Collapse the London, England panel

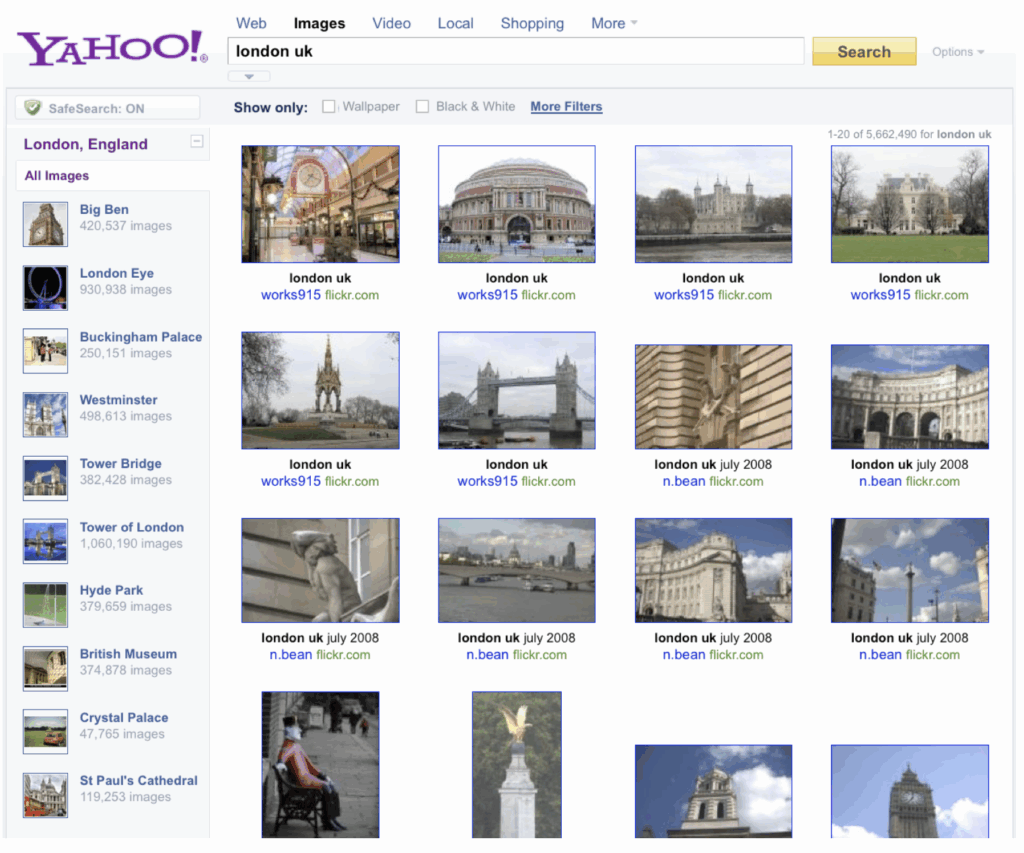pos(197,143)
